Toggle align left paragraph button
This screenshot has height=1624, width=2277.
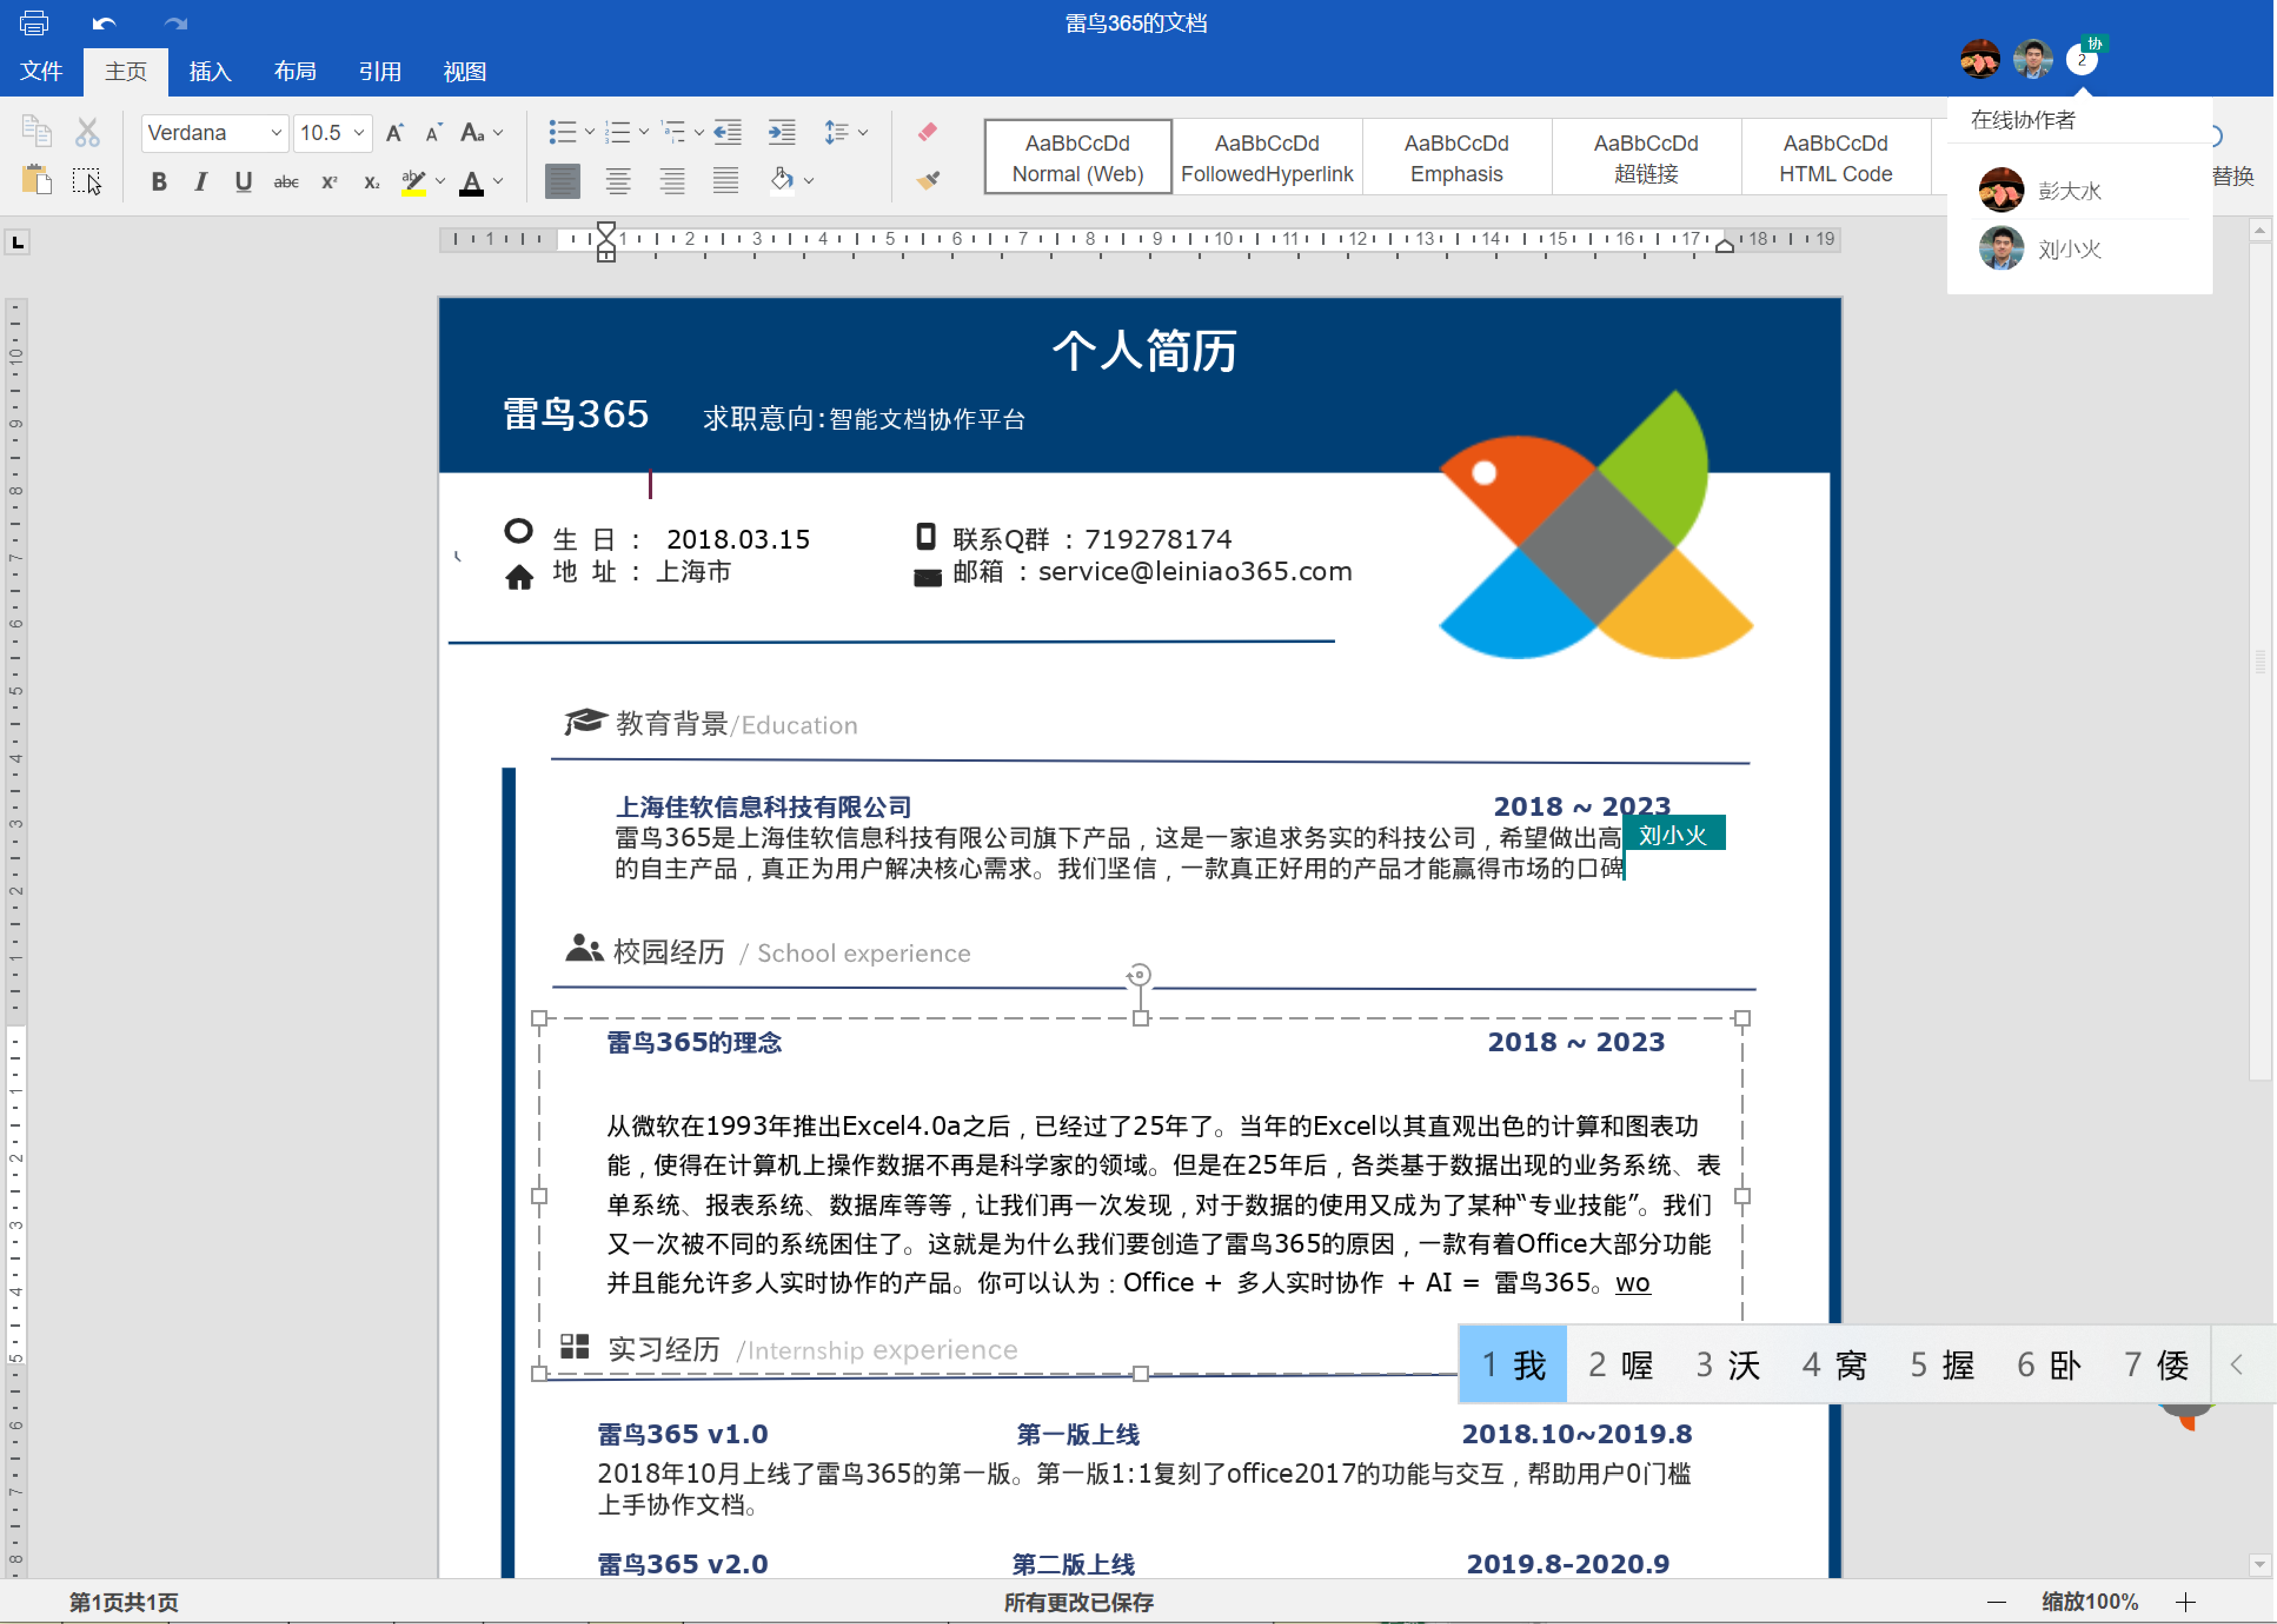pyautogui.click(x=563, y=181)
